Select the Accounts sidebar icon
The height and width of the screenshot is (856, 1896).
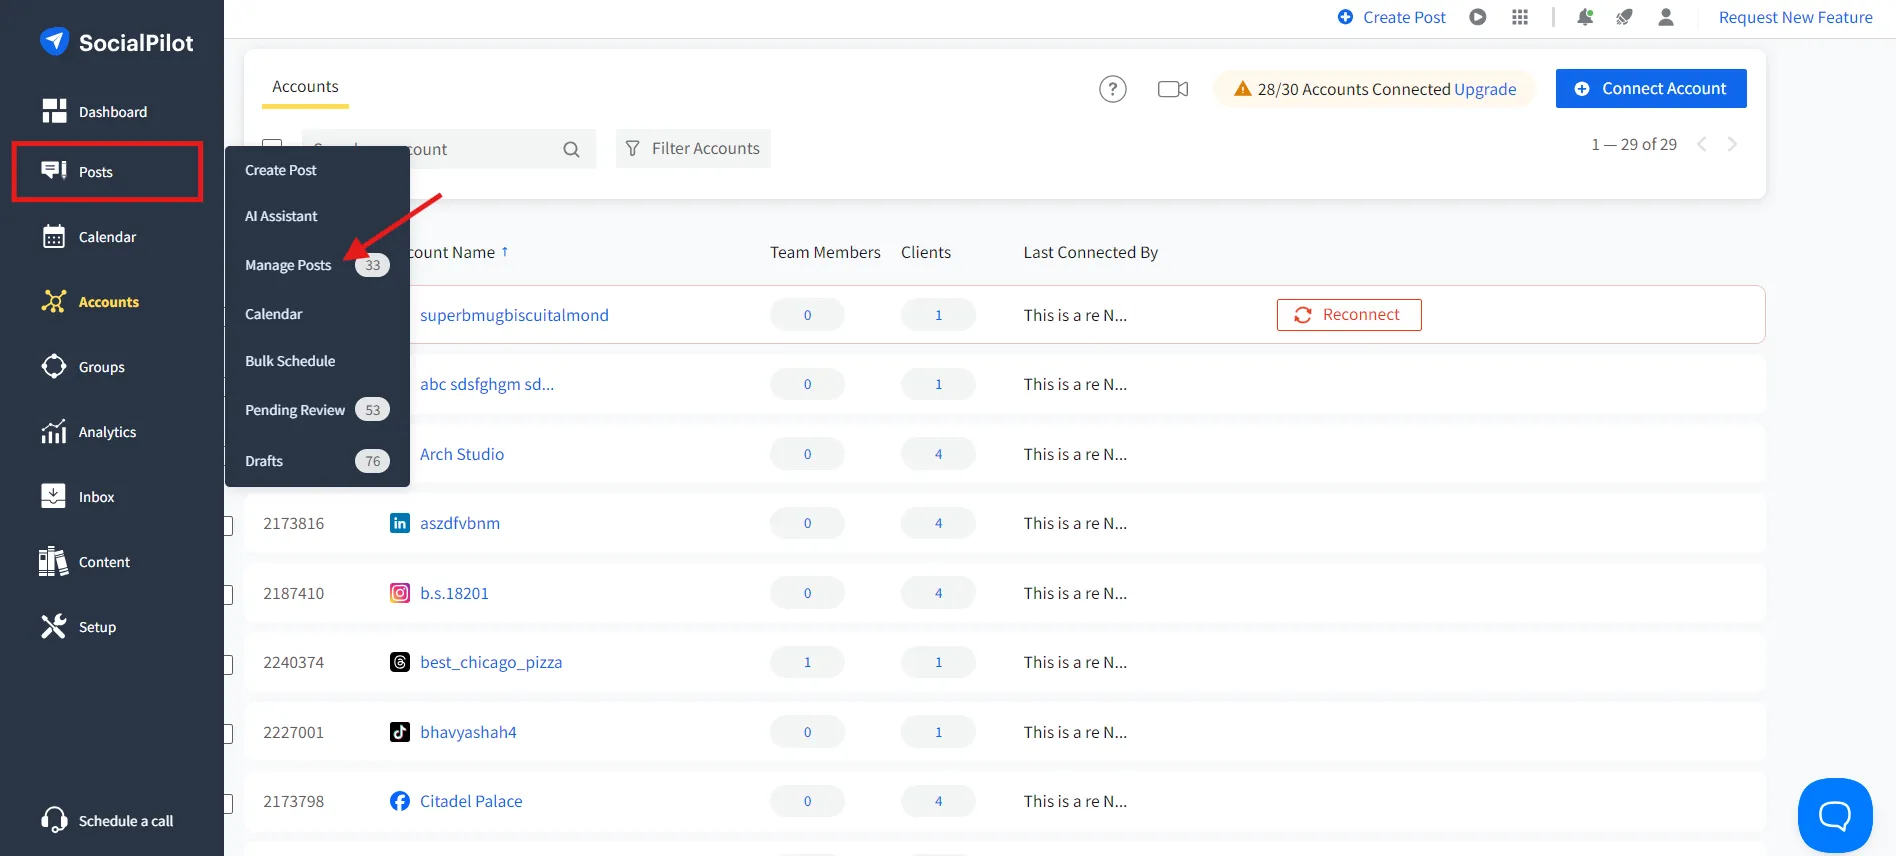click(x=54, y=301)
